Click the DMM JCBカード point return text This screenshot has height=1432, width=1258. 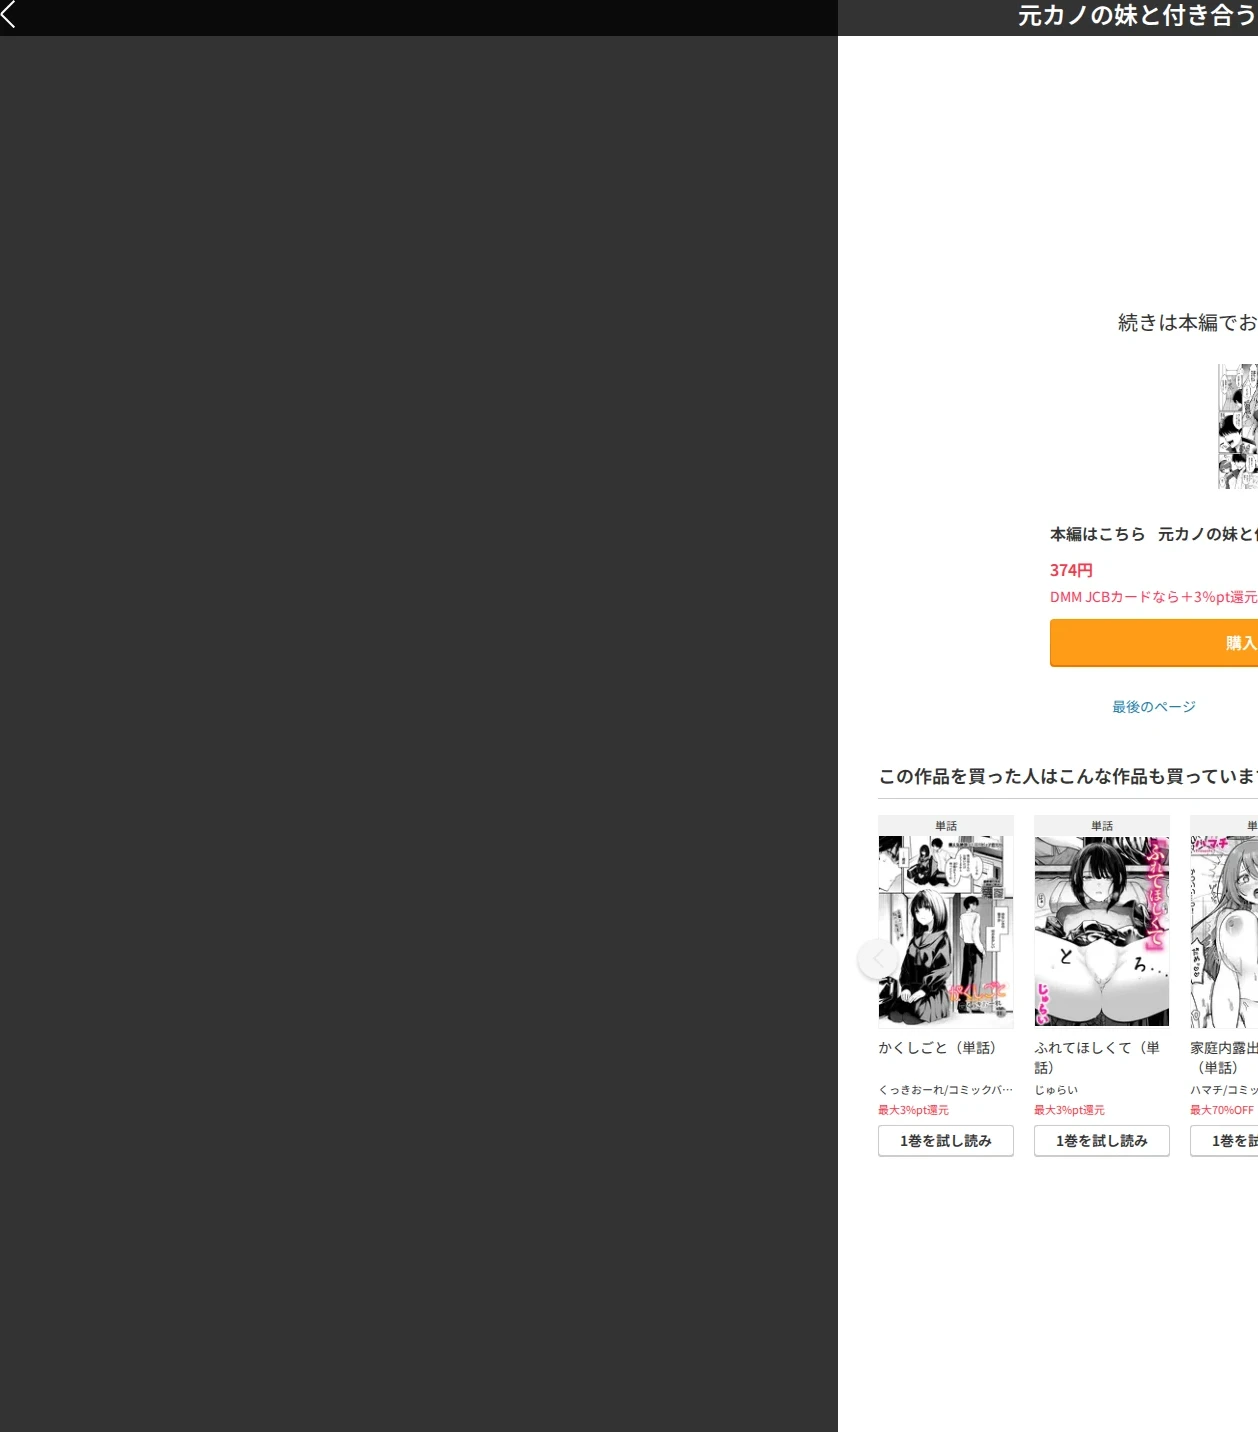(1154, 597)
